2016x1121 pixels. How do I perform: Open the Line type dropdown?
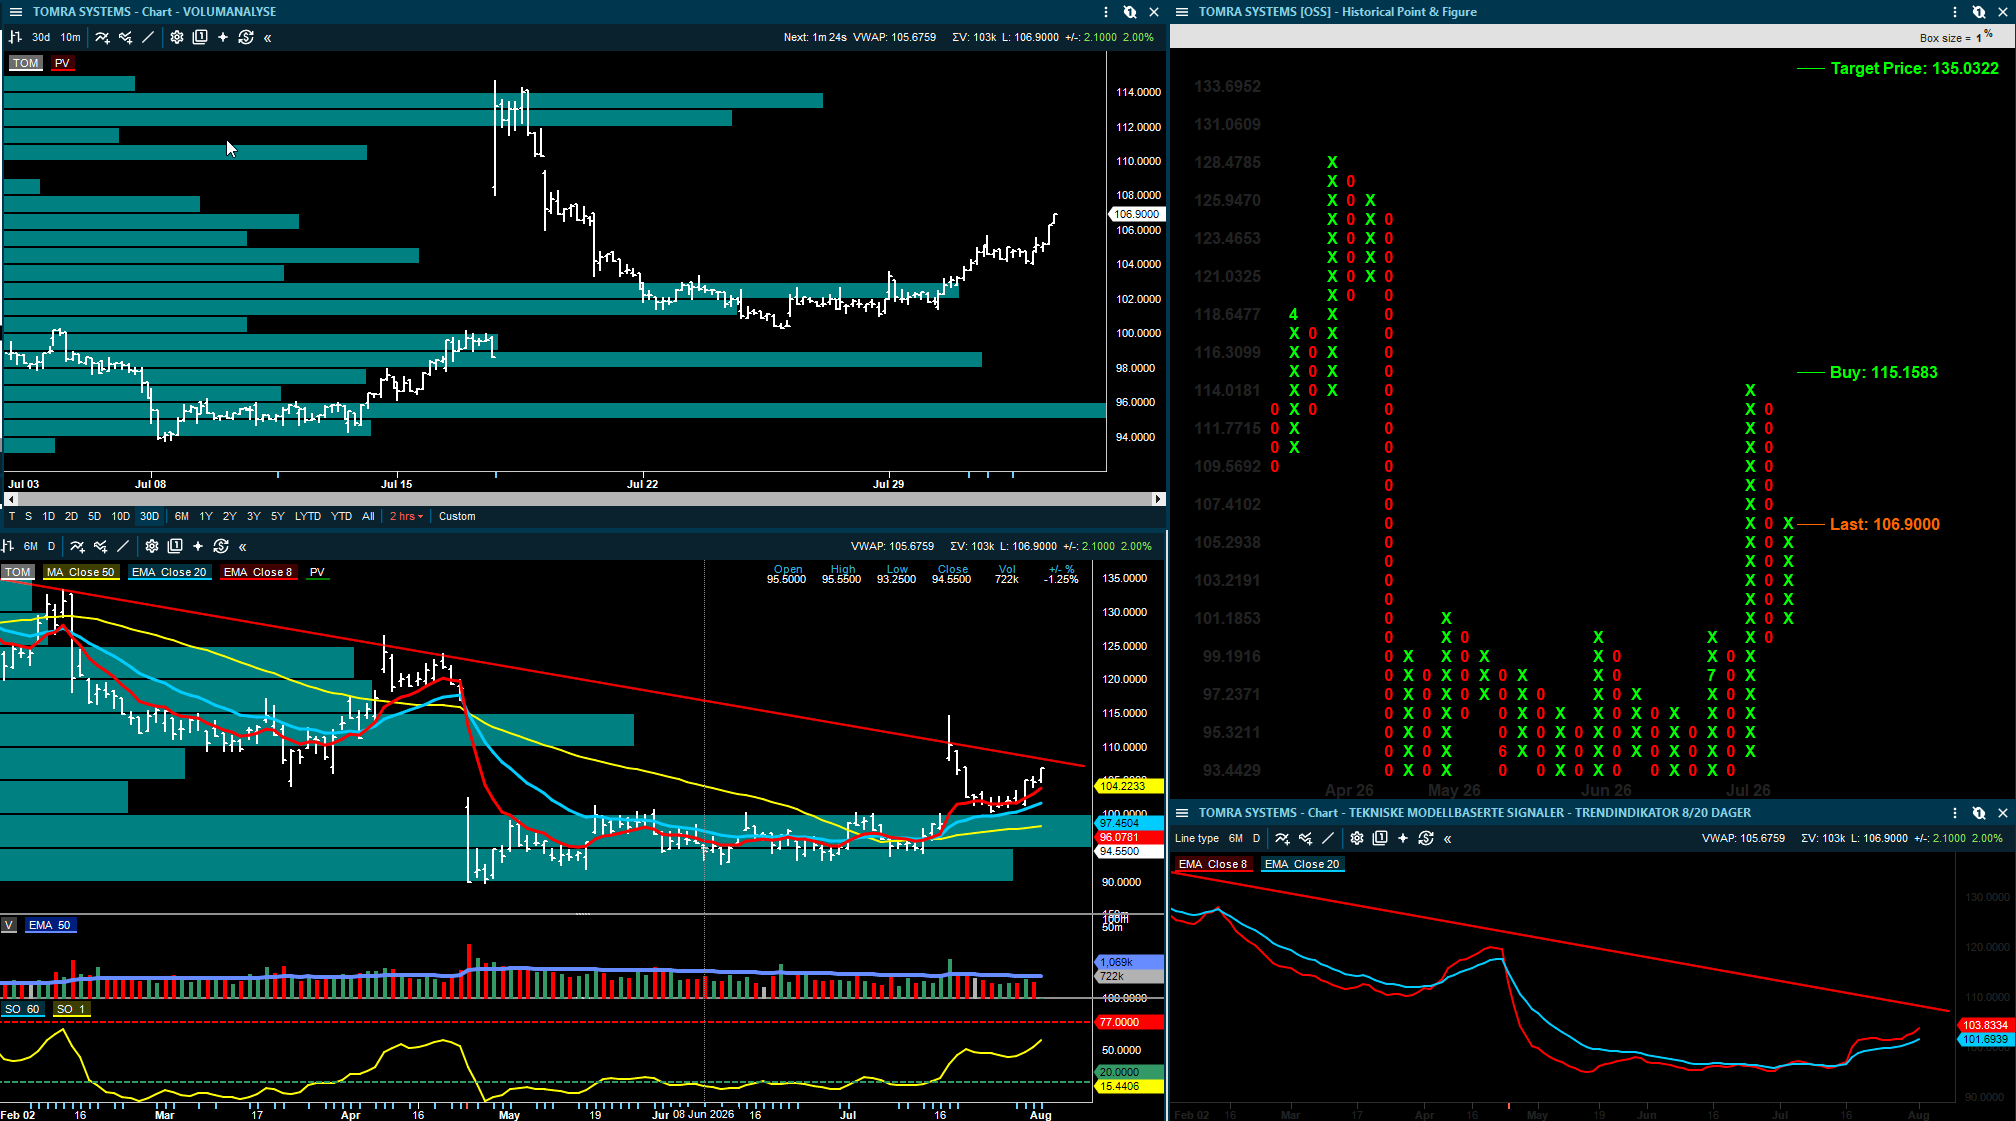1197,838
